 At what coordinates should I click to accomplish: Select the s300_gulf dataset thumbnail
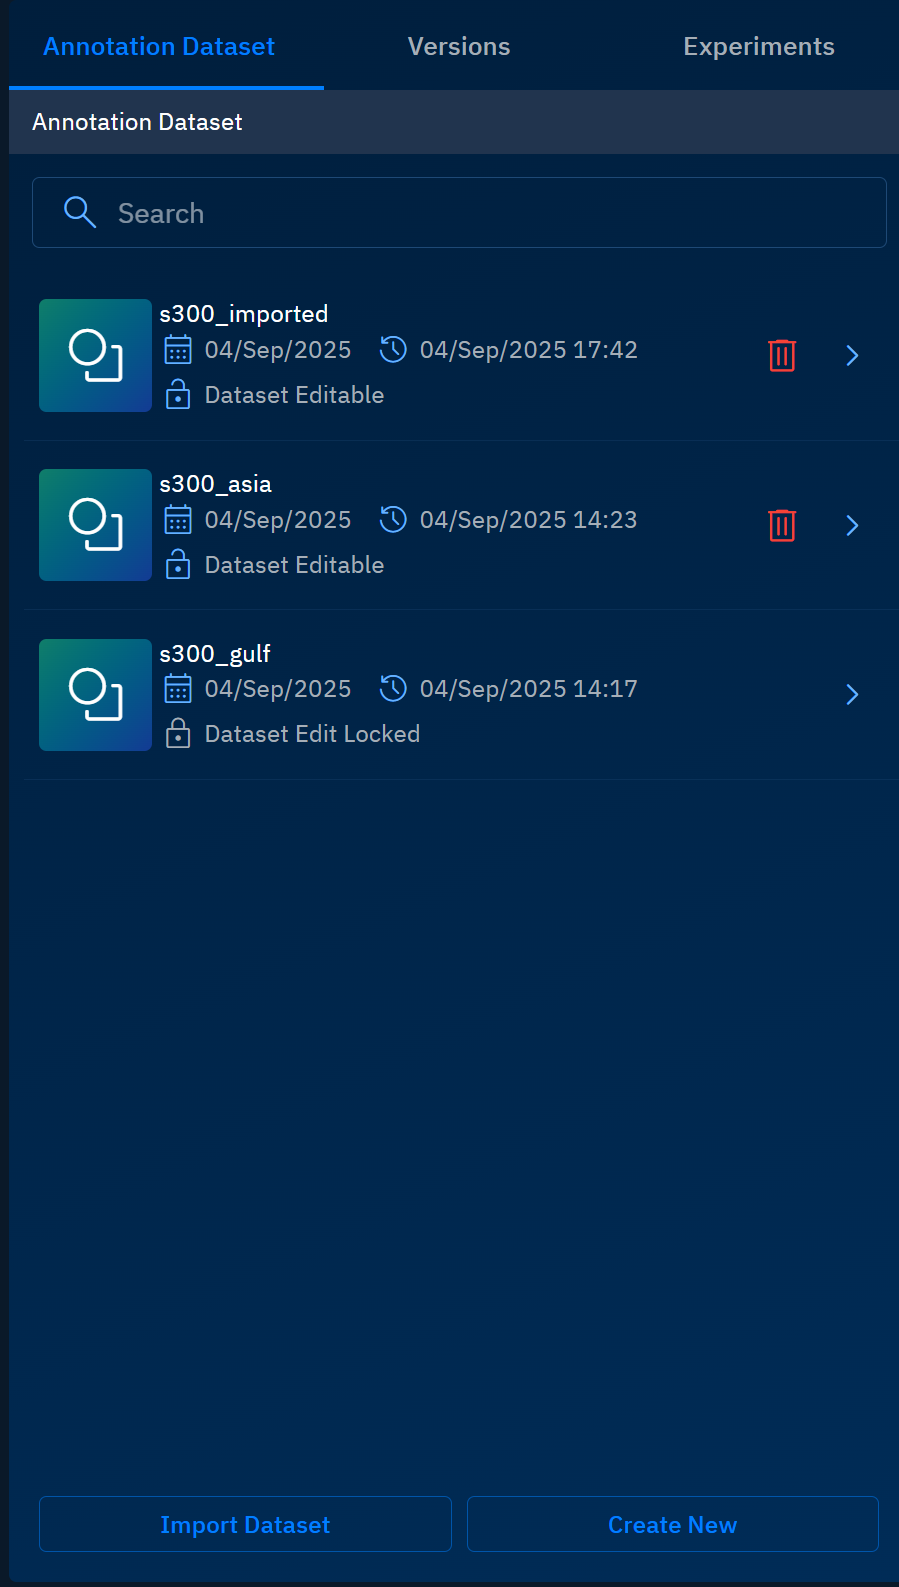tap(95, 695)
